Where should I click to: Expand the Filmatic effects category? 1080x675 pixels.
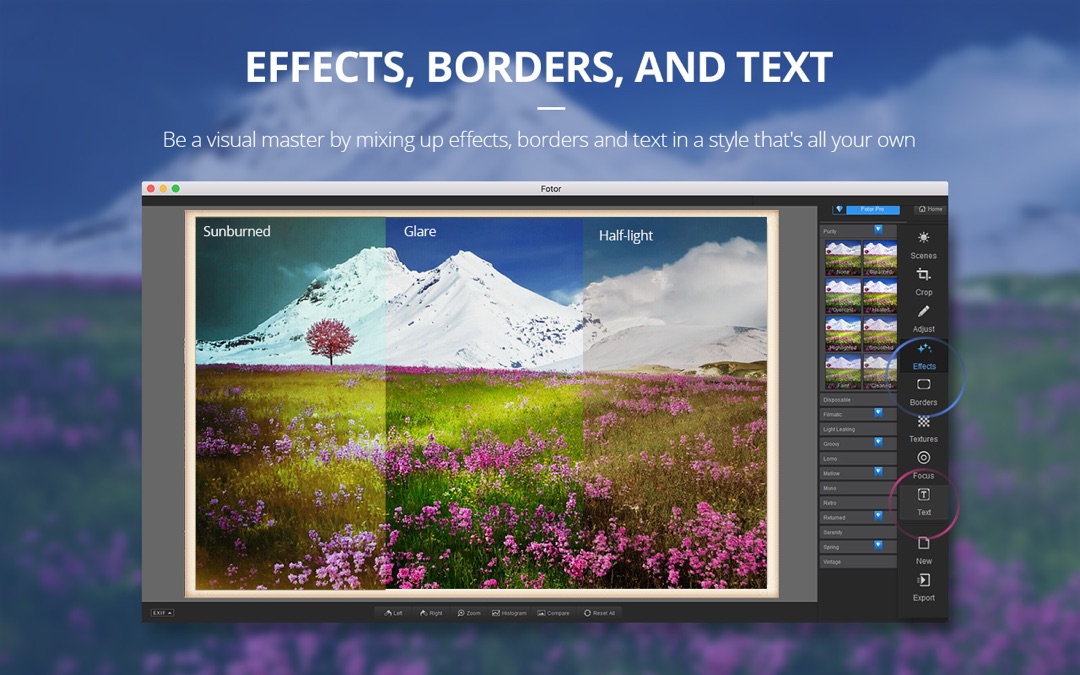858,414
